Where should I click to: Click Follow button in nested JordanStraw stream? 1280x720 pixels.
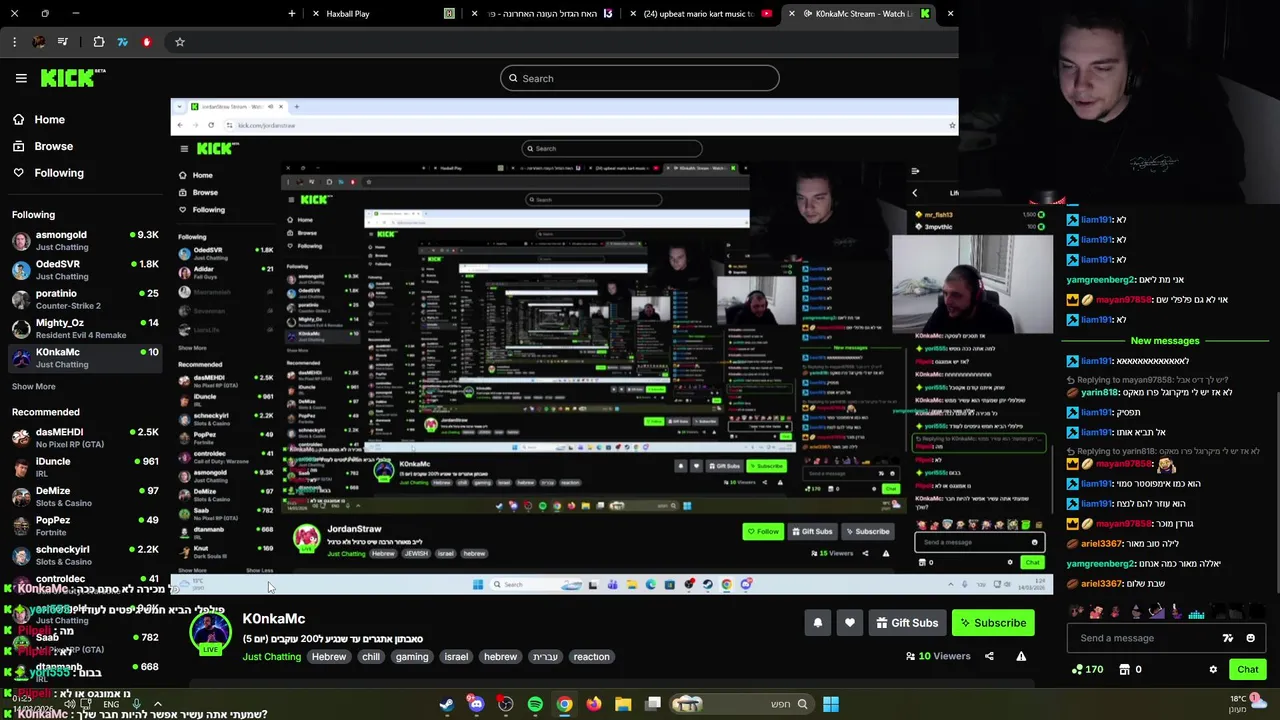(762, 531)
